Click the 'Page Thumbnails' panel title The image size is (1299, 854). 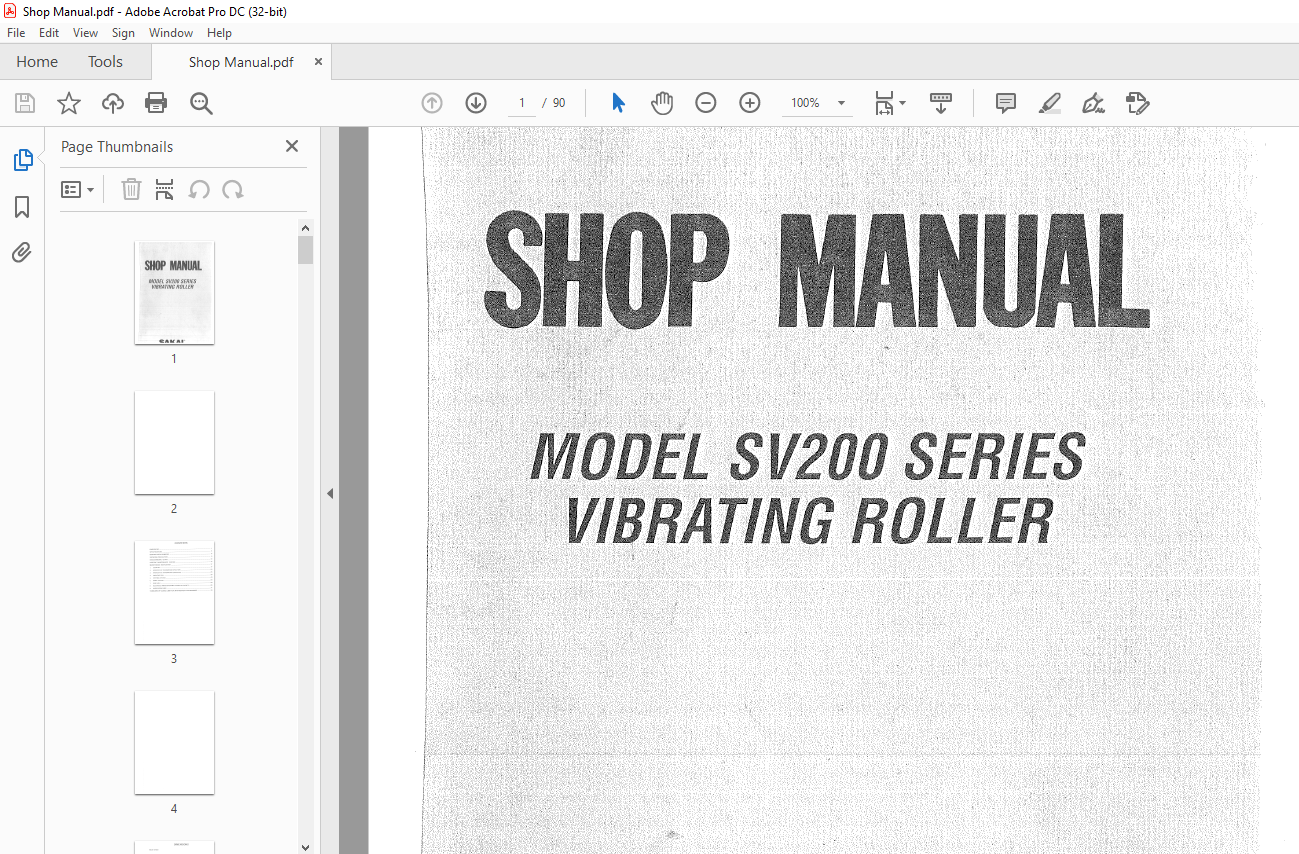click(x=117, y=146)
